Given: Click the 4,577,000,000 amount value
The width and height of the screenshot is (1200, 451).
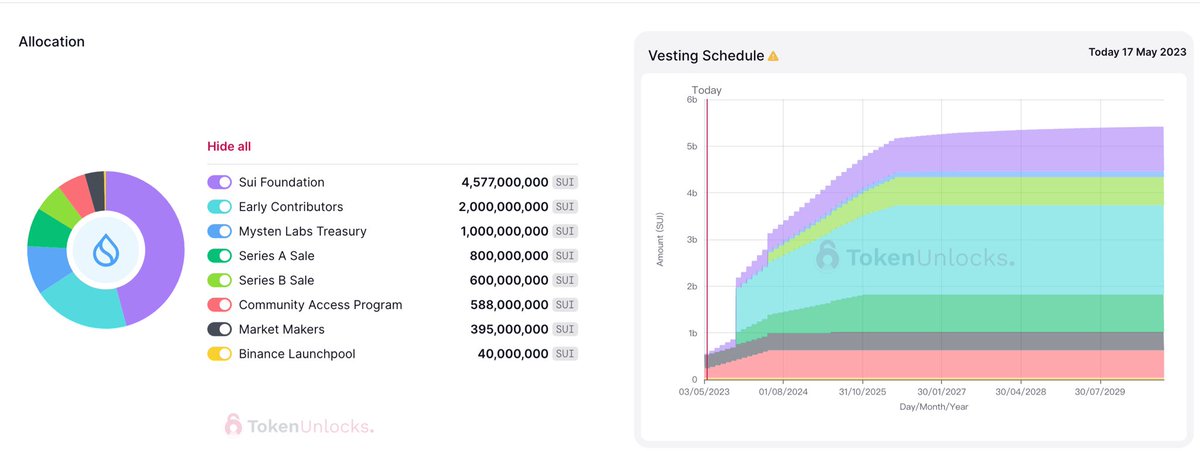Looking at the screenshot, I should [x=504, y=182].
